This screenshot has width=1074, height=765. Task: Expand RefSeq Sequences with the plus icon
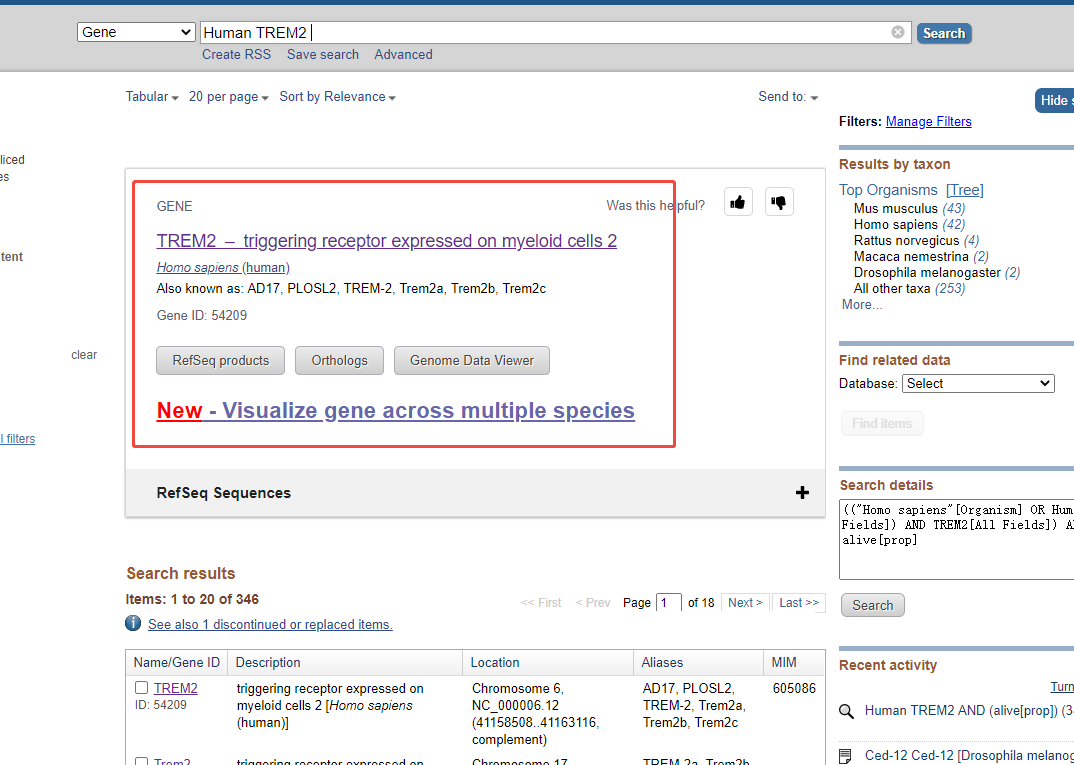(x=801, y=492)
